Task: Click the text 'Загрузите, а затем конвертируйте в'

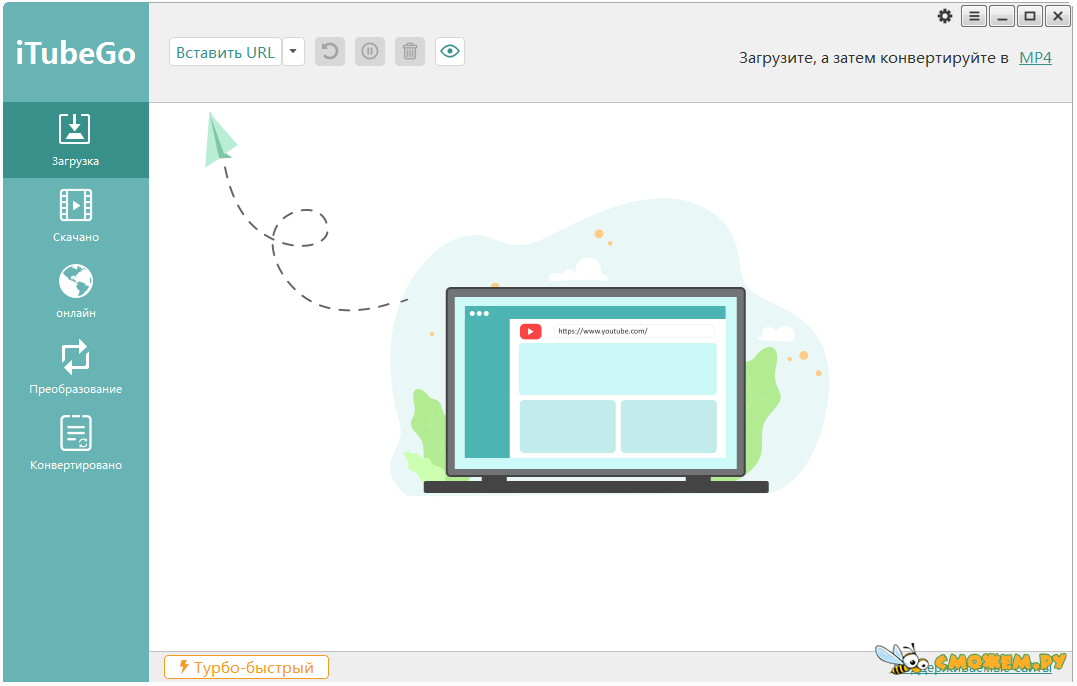Action: pos(874,58)
